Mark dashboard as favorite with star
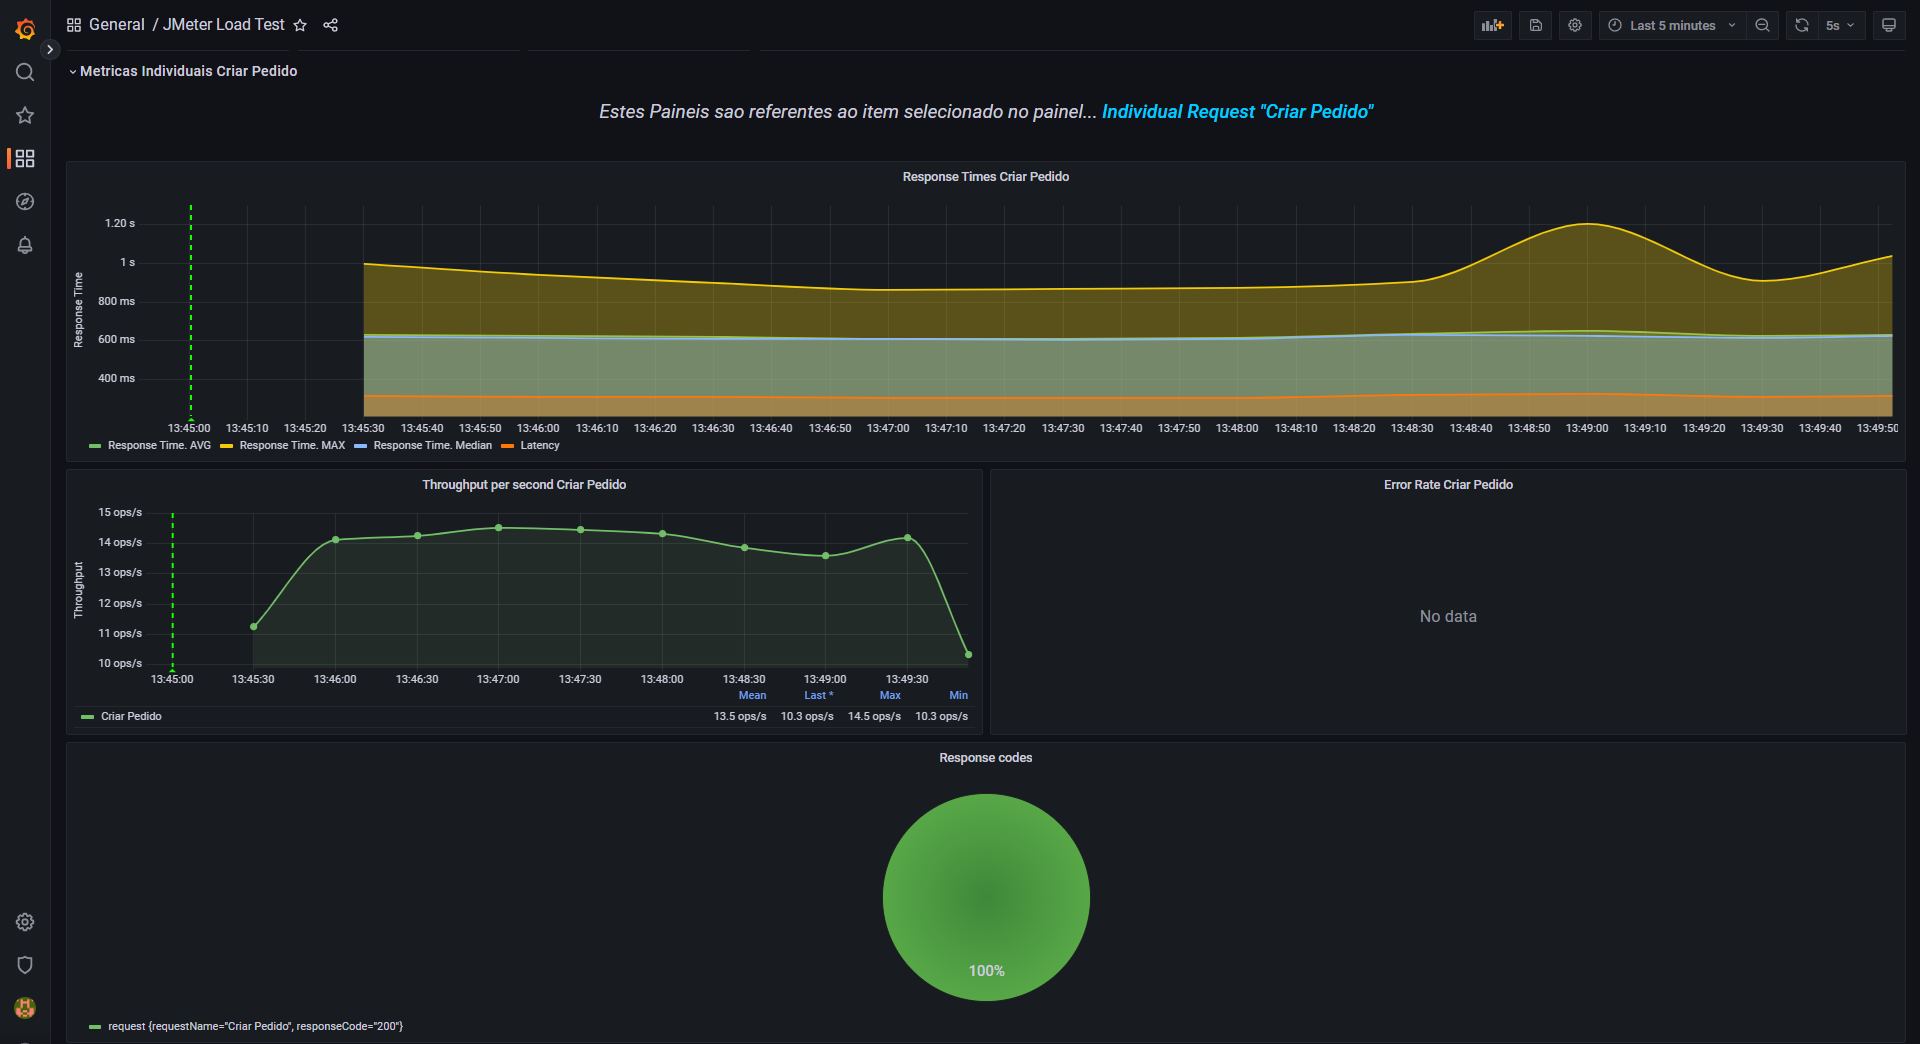The width and height of the screenshot is (1920, 1044). coord(300,25)
